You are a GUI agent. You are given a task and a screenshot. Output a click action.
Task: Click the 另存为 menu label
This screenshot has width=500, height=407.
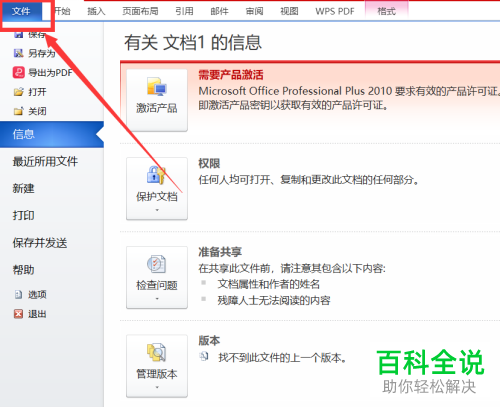pos(42,53)
